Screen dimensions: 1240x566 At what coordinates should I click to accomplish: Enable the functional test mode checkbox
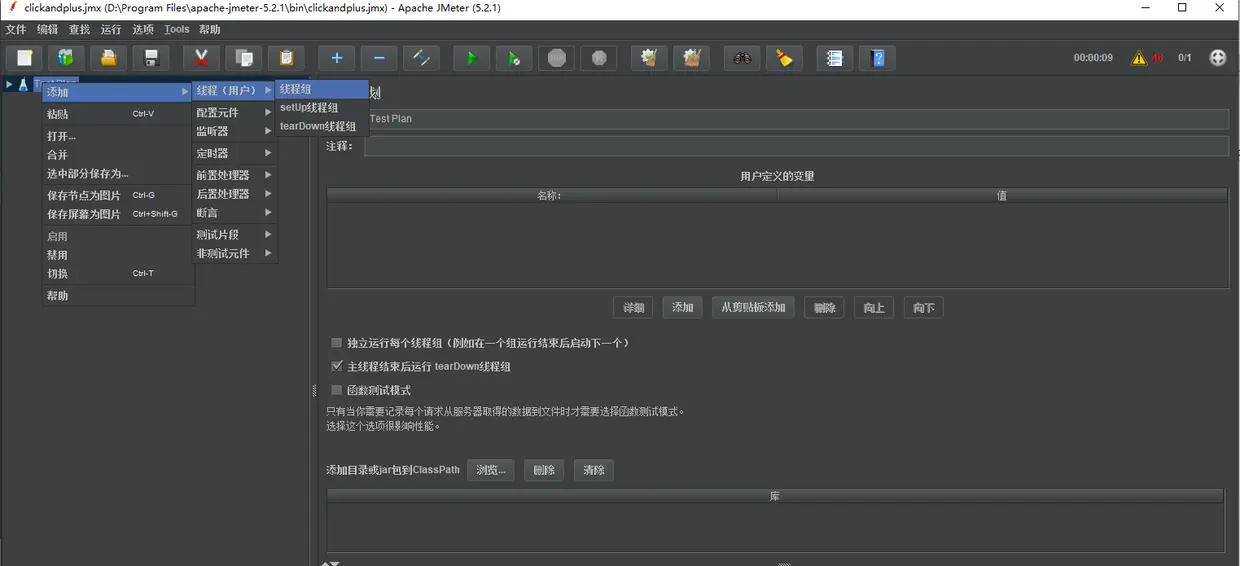[337, 390]
